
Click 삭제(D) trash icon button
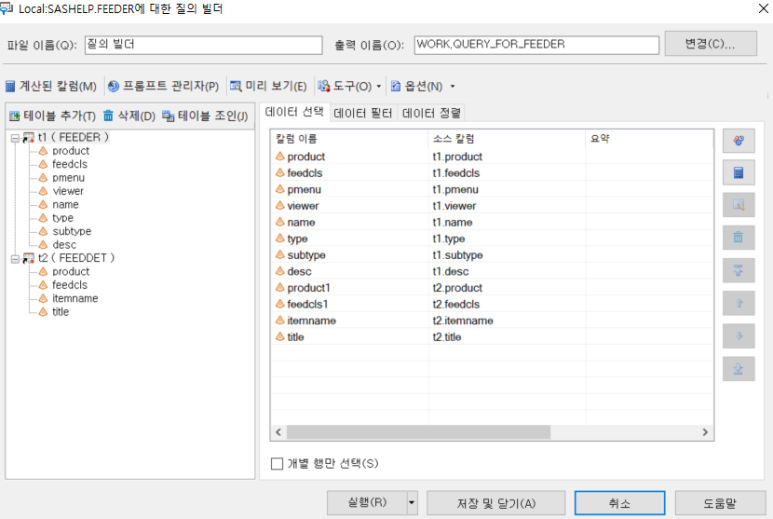click(129, 116)
